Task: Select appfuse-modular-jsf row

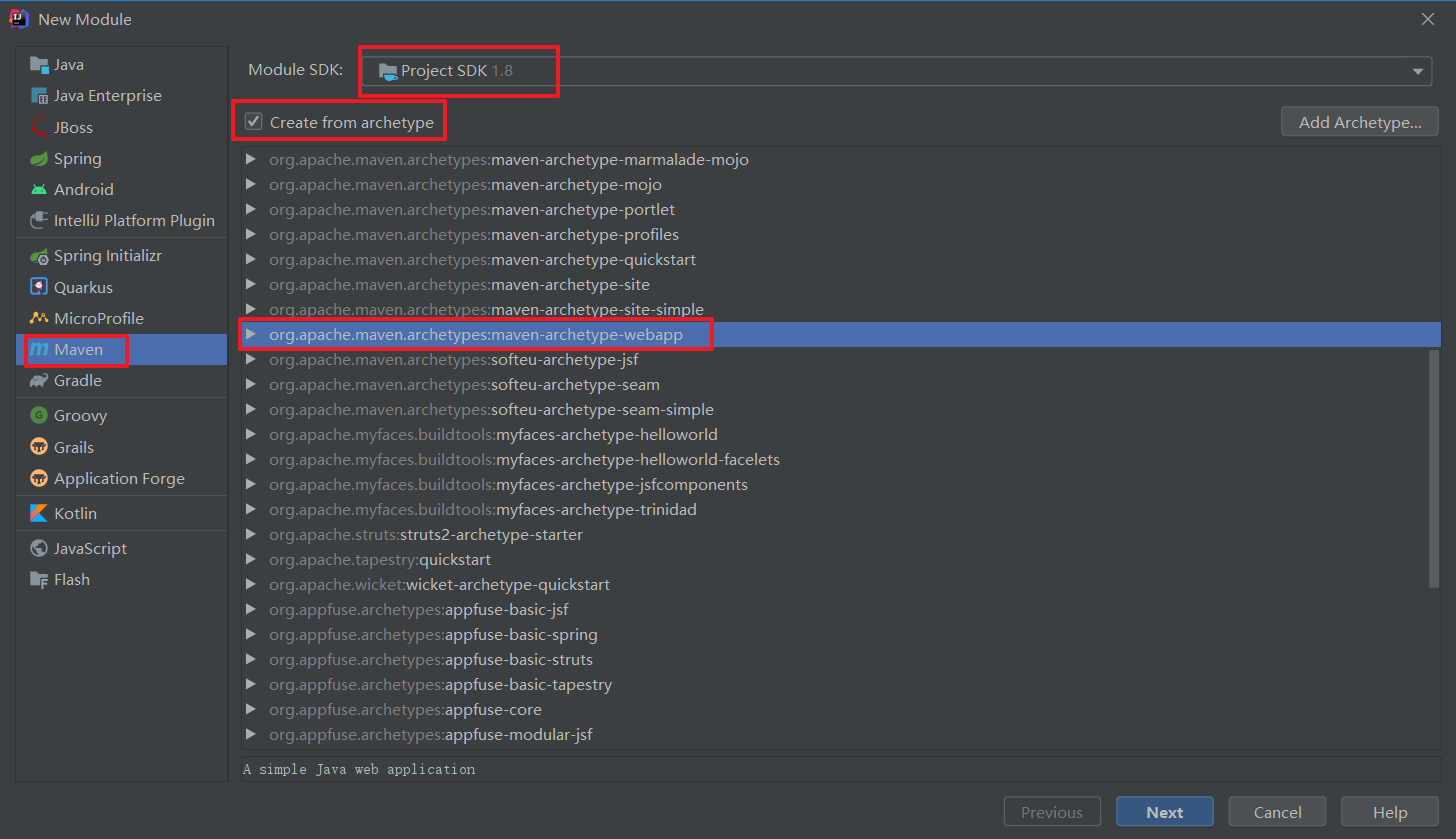Action: tap(841, 735)
